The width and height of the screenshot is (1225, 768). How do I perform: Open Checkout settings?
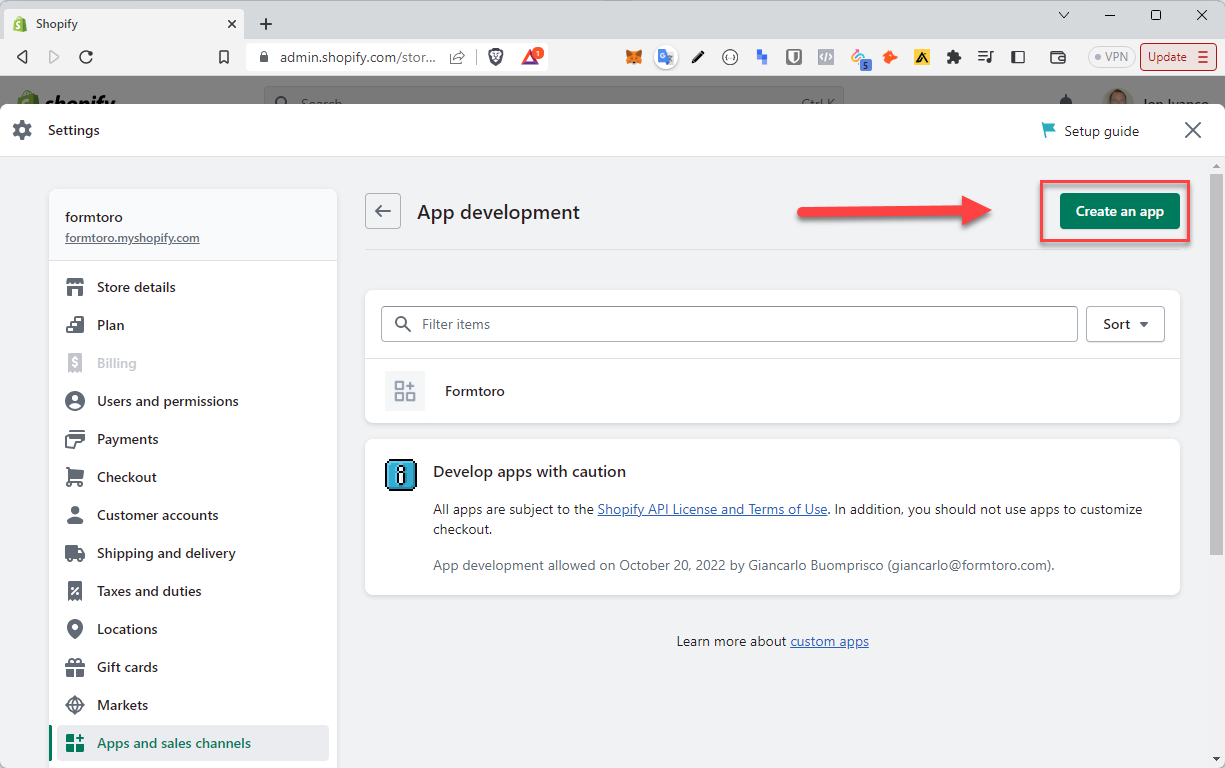pos(193,477)
